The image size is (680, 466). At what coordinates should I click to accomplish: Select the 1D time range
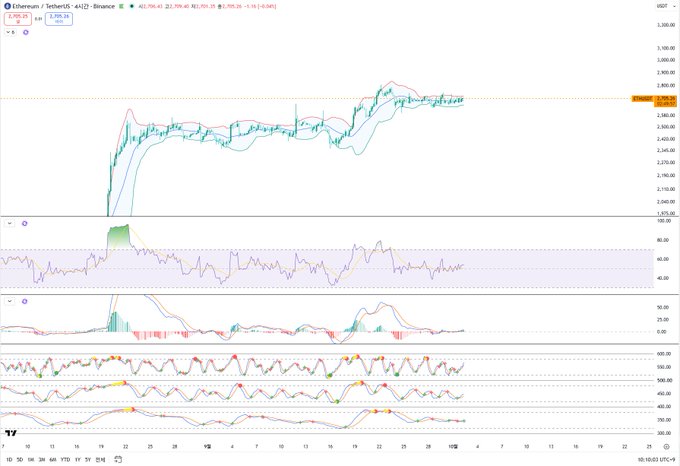pos(9,459)
